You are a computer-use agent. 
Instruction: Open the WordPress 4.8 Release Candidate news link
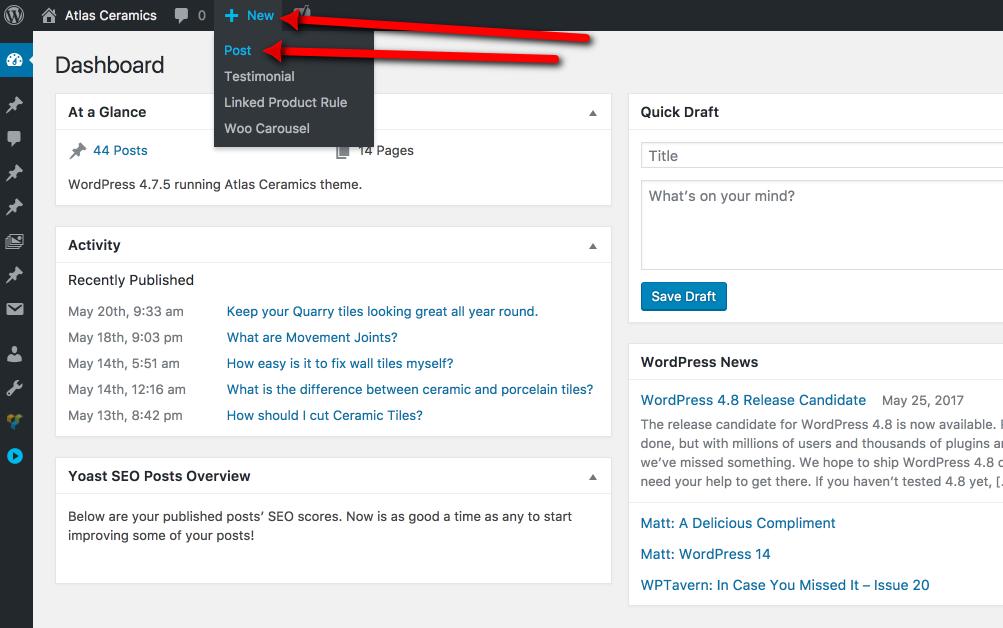[753, 400]
